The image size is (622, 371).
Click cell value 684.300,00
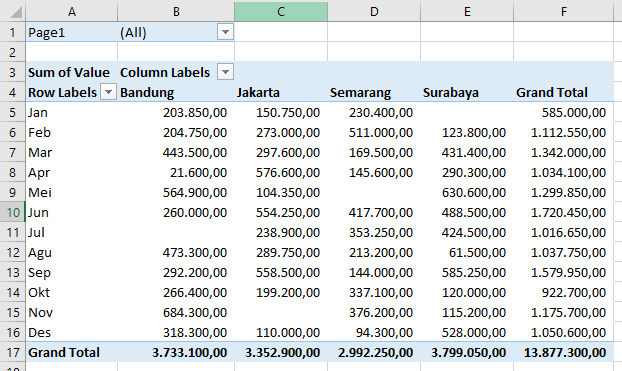pos(195,312)
